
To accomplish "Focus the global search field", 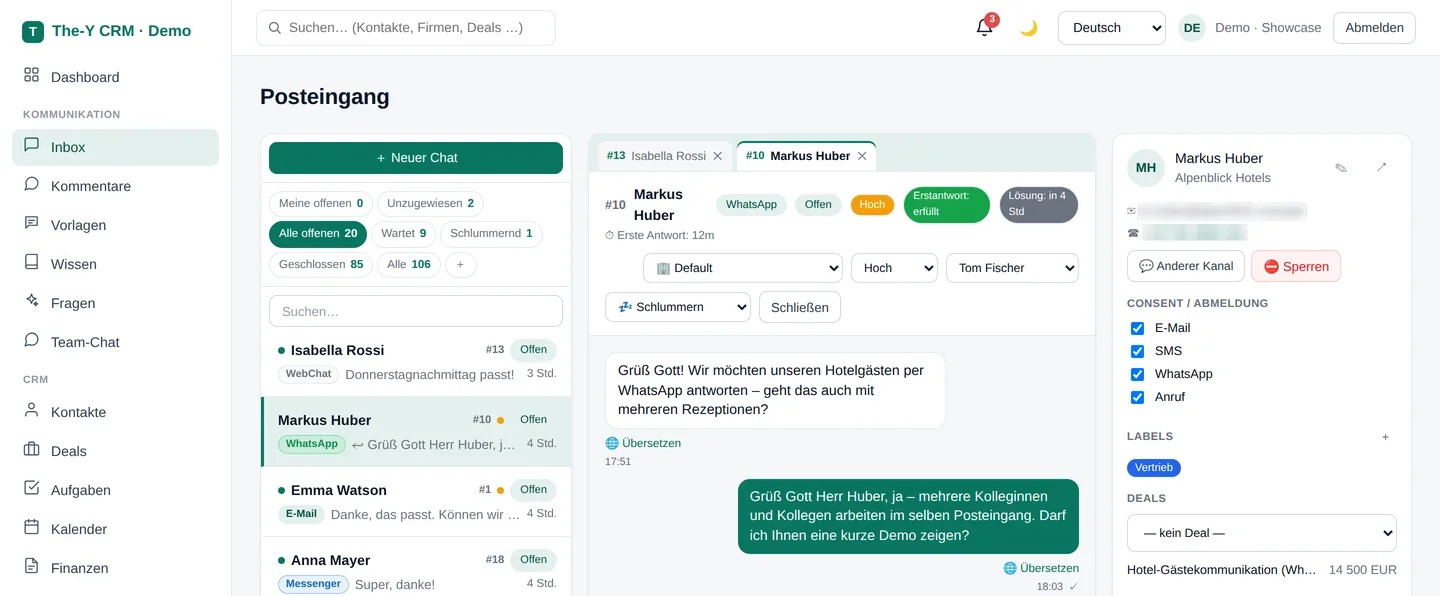I will click(406, 28).
